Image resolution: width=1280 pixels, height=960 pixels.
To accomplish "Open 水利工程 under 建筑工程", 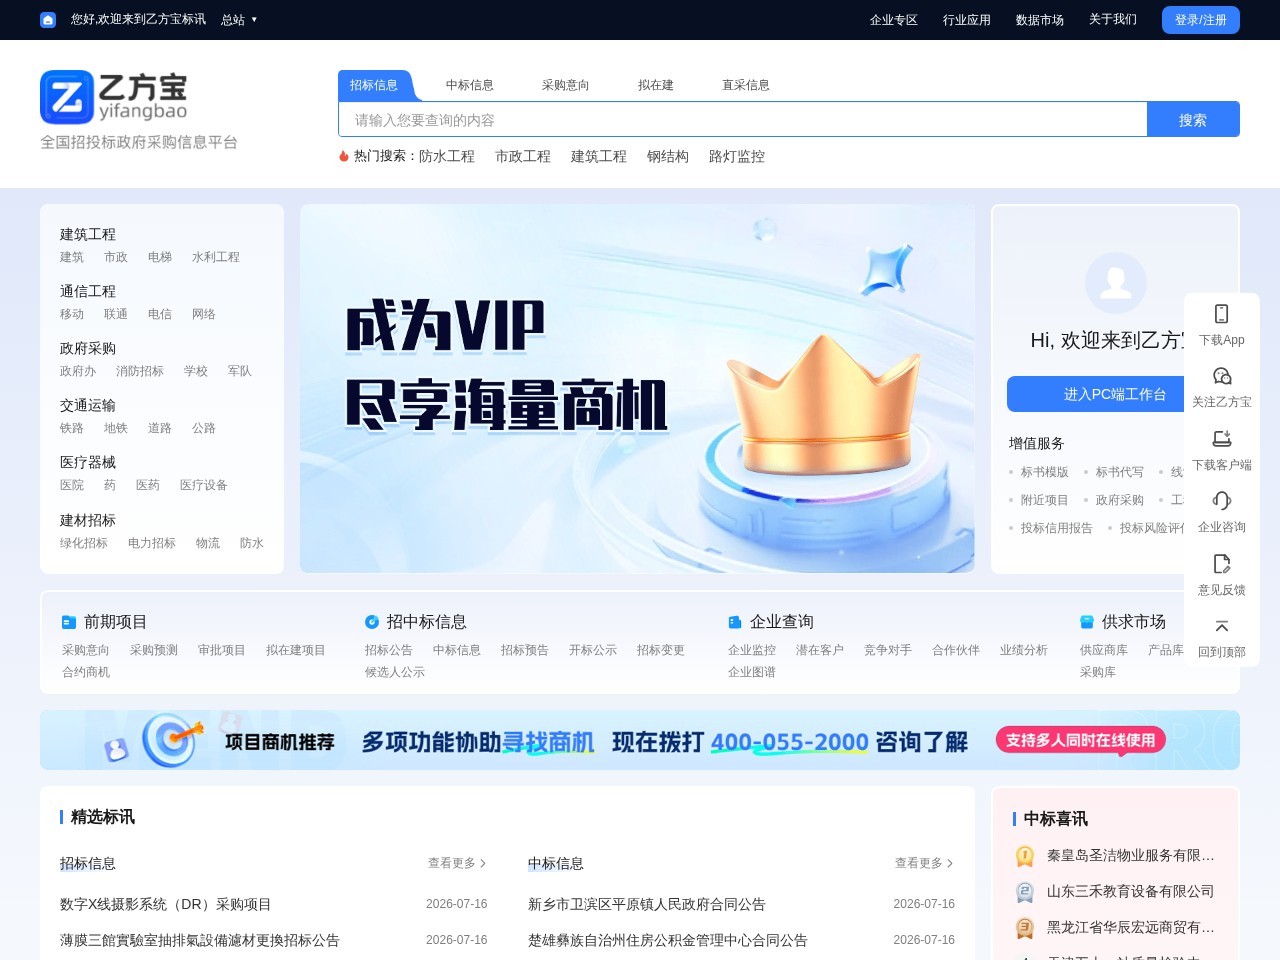I will click(216, 257).
